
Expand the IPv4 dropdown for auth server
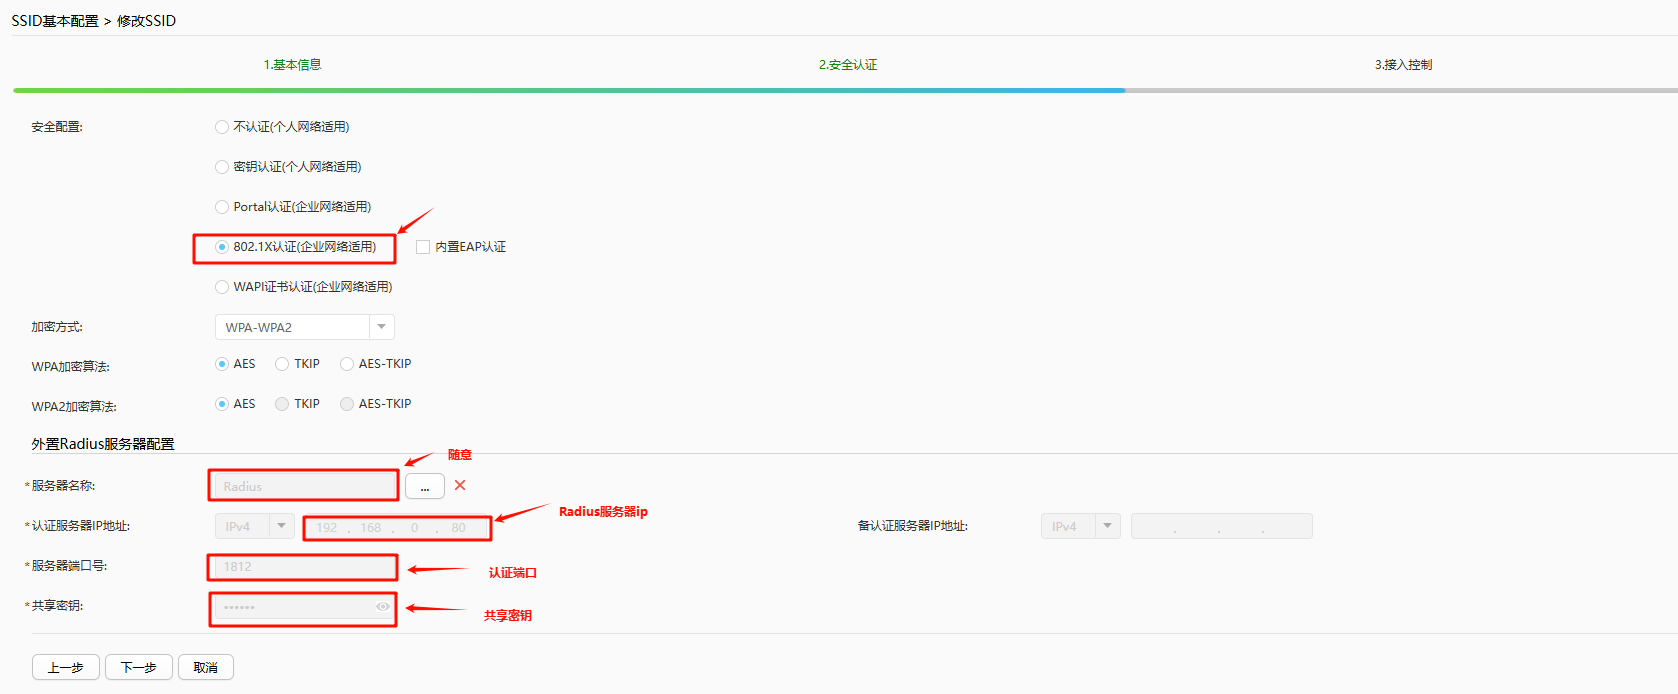click(x=282, y=526)
